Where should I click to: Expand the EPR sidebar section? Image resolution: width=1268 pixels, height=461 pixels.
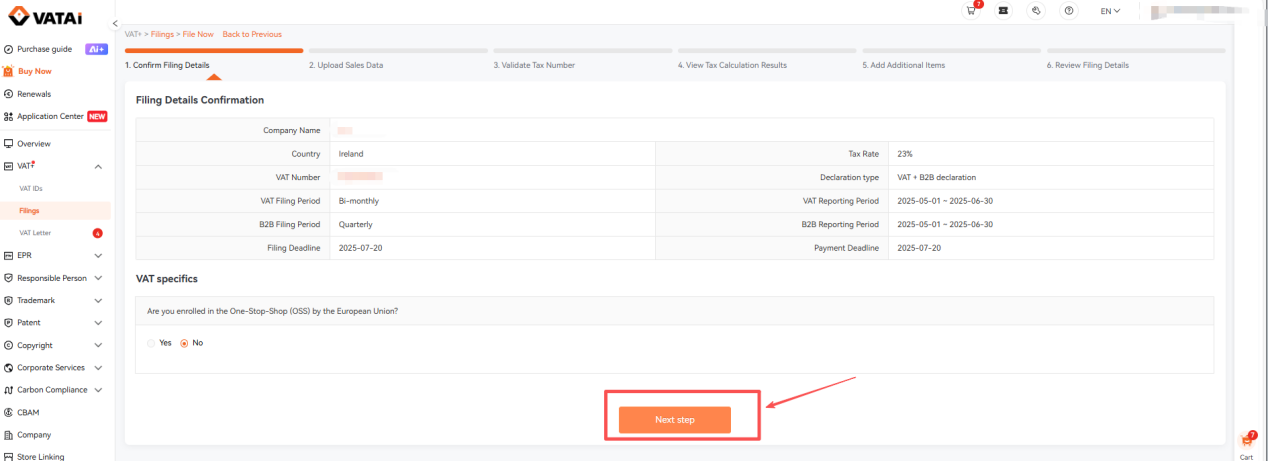[x=98, y=255]
